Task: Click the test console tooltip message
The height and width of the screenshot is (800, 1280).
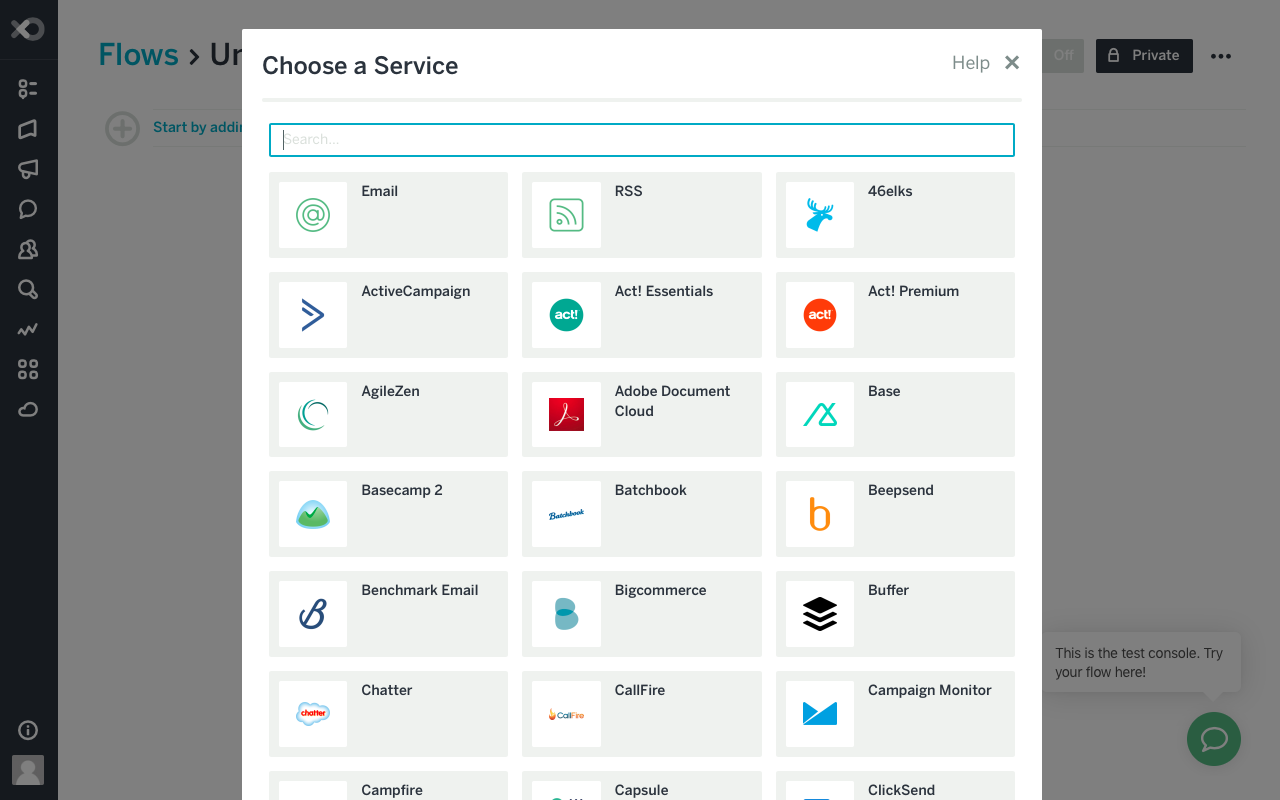Action: tap(1139, 662)
